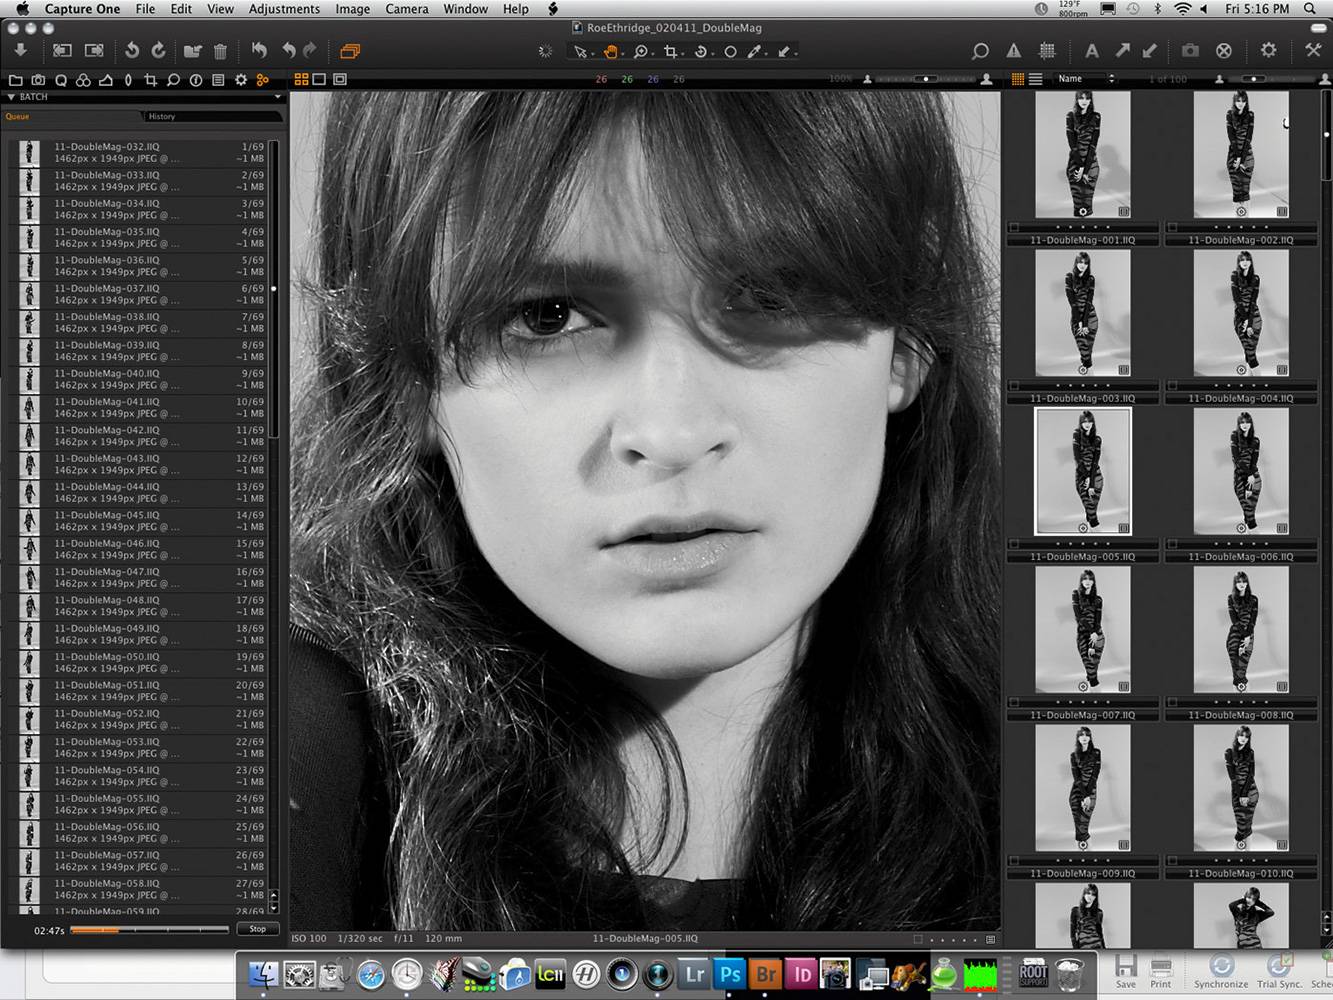Adjust the viewer zoom slider
This screenshot has height=1000, width=1333.
[926, 79]
